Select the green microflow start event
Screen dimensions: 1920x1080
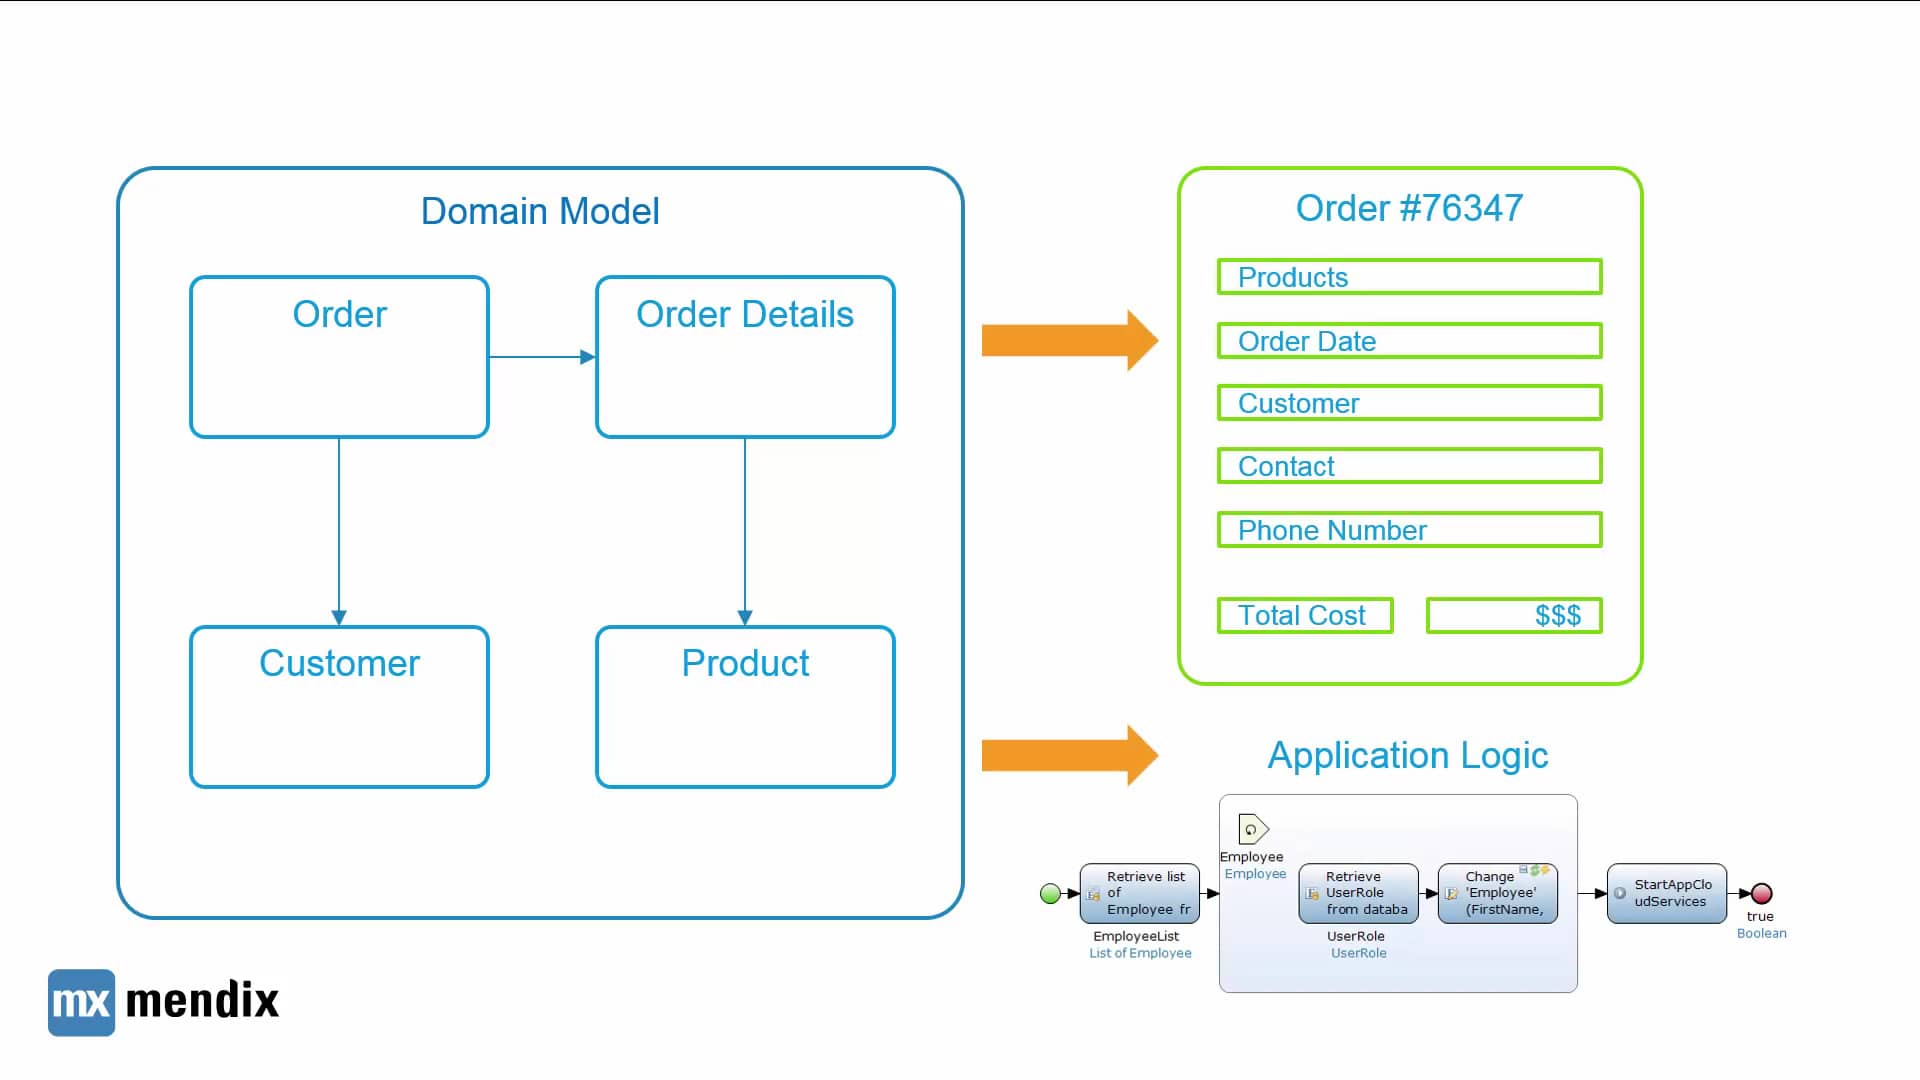1050,893
